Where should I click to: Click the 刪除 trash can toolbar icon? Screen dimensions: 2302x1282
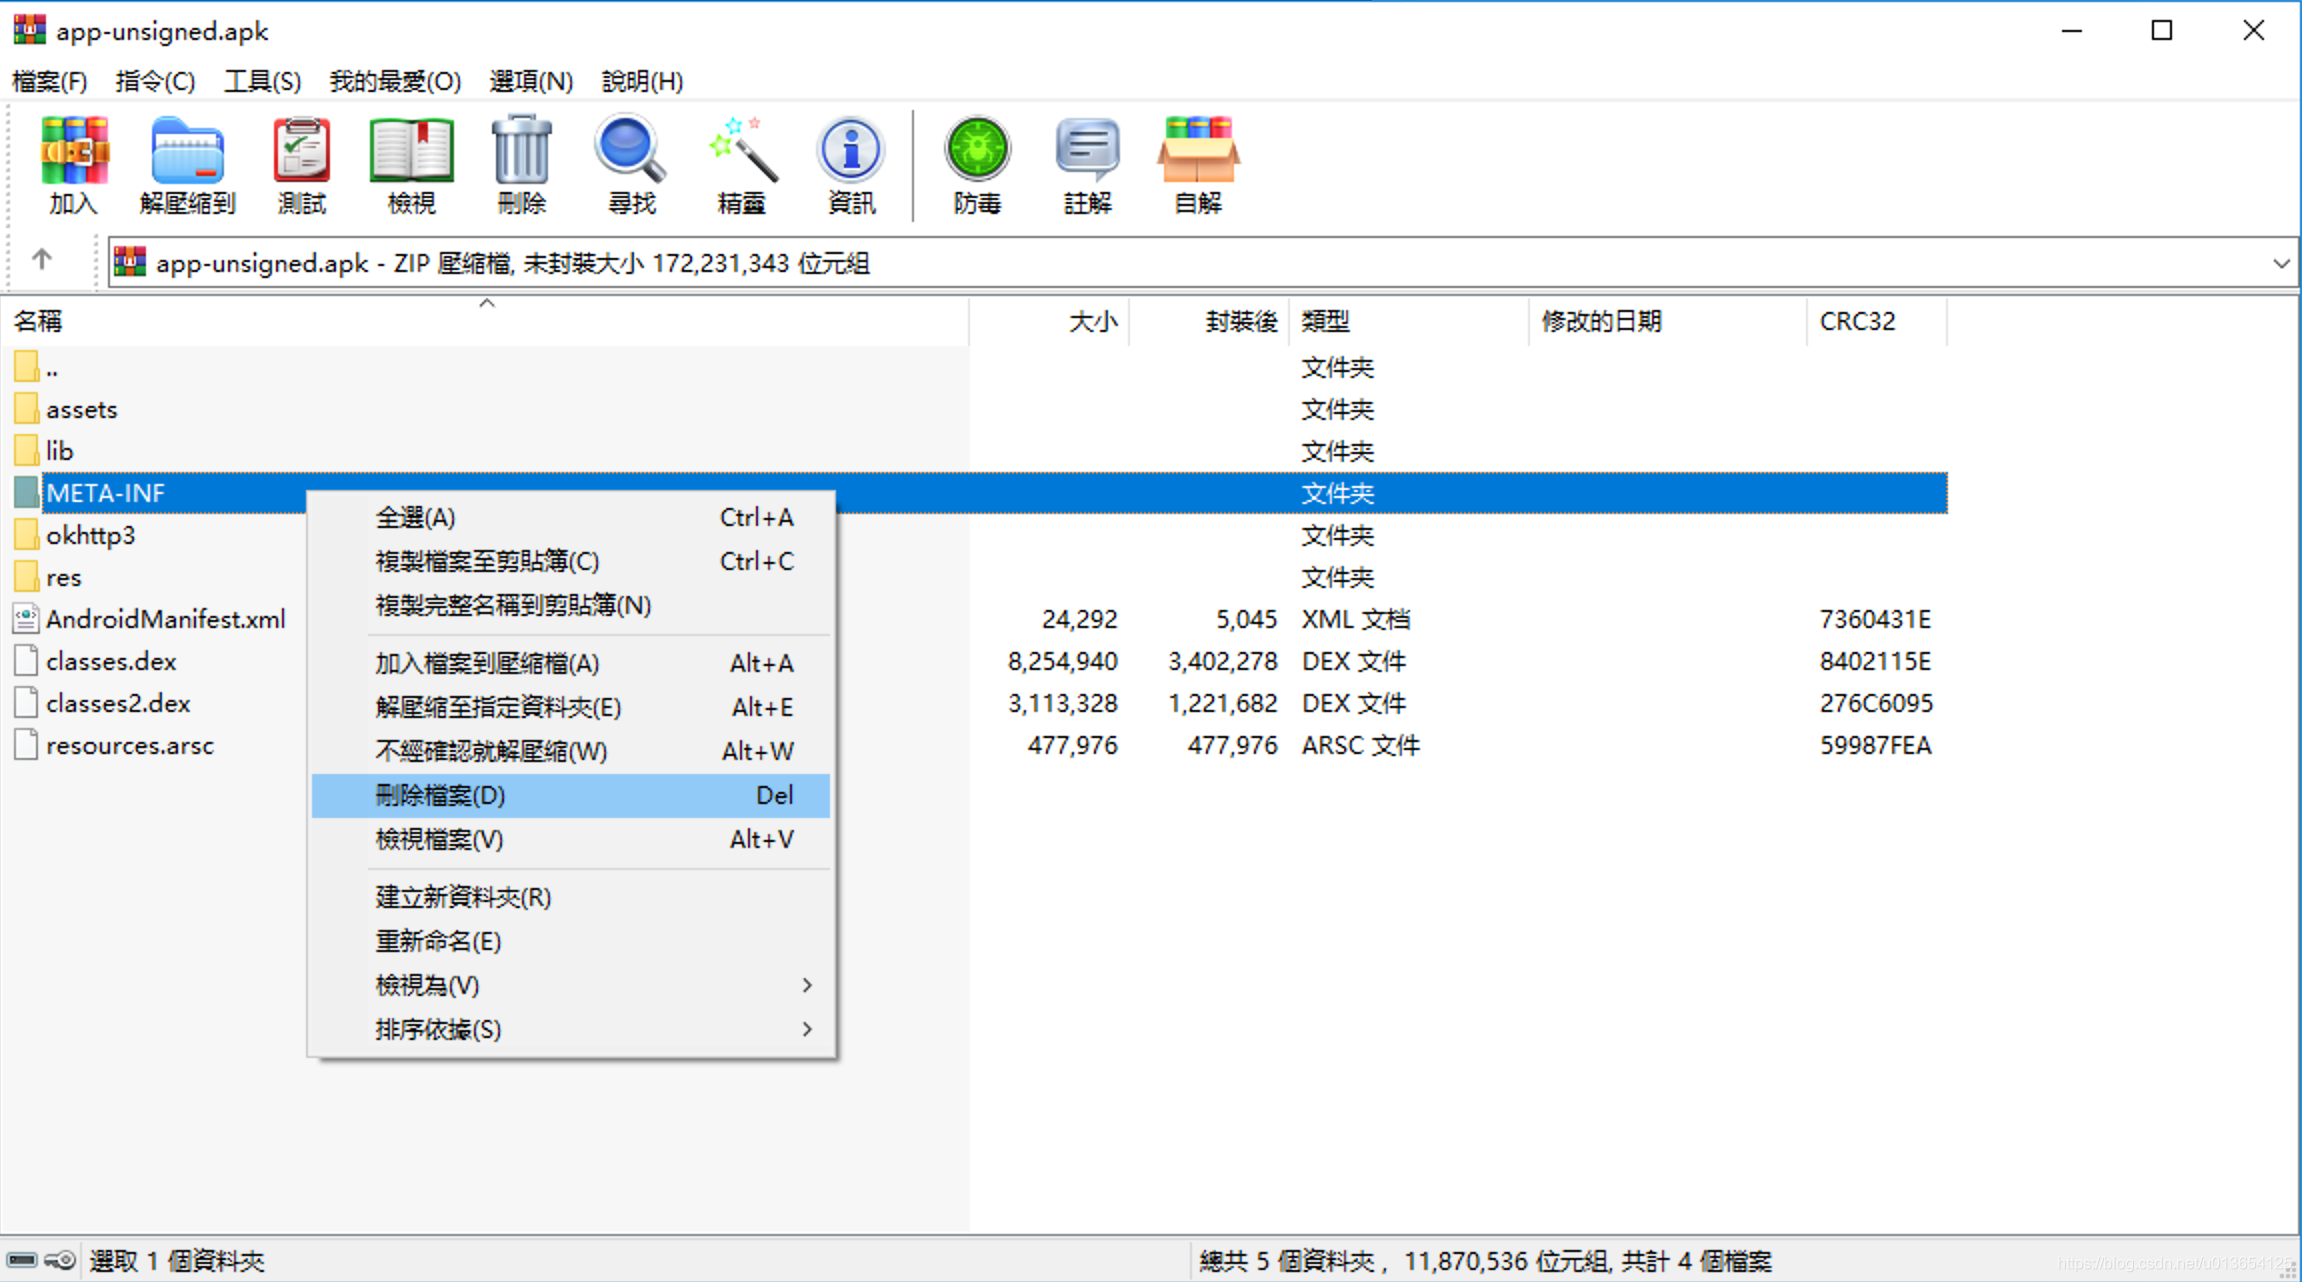tap(521, 163)
